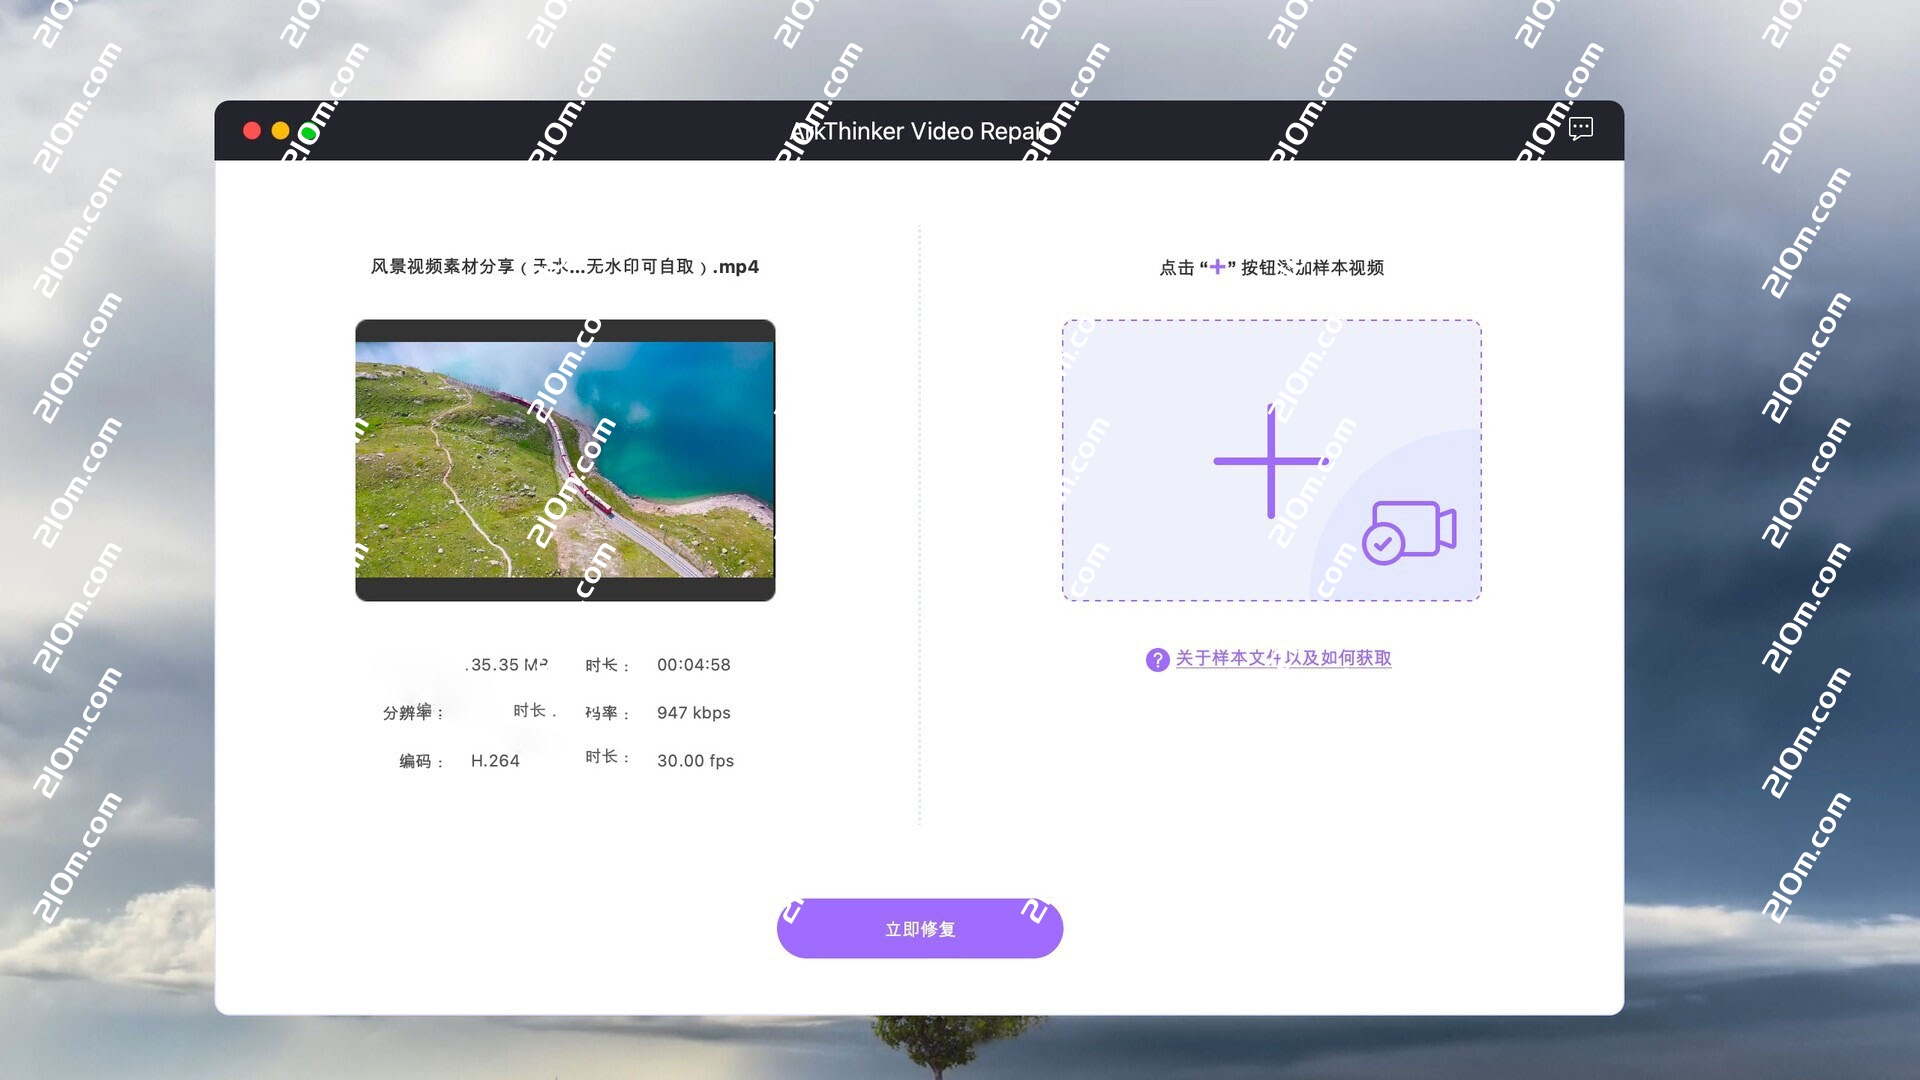Viewport: 1920px width, 1080px height.
Task: Open the feedback chat bubble icon
Action: (1580, 128)
